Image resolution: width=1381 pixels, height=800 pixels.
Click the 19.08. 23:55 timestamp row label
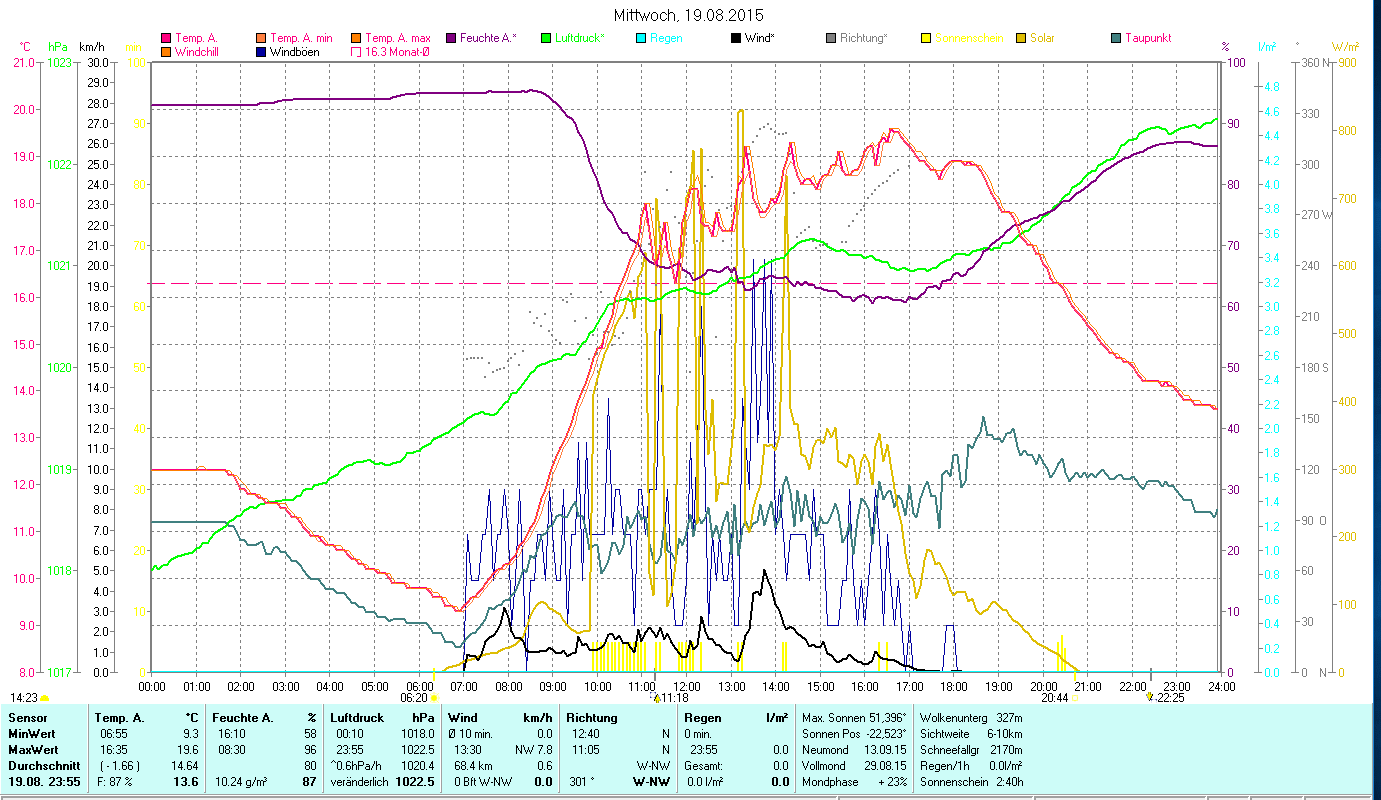44,782
